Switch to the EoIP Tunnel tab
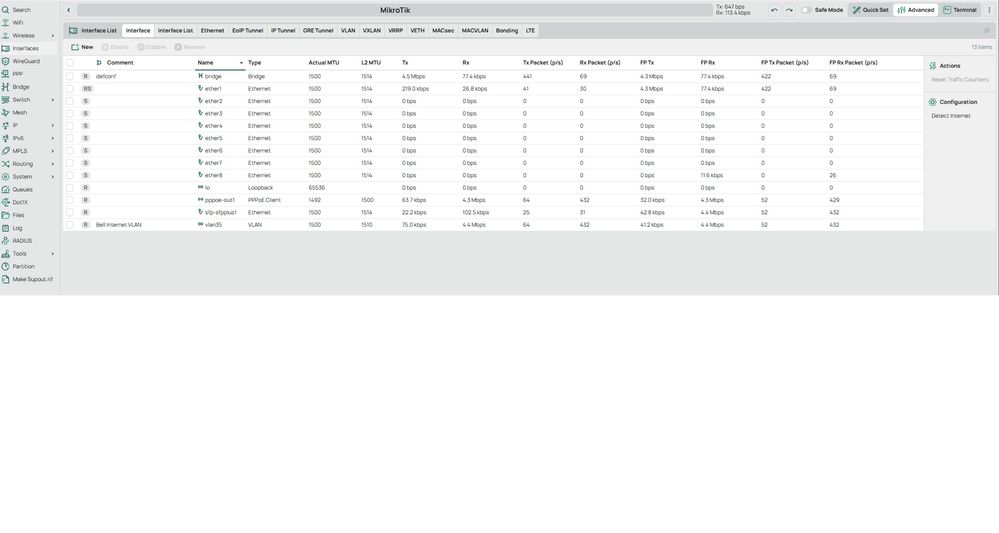Image resolution: width=999 pixels, height=533 pixels. pos(247,31)
